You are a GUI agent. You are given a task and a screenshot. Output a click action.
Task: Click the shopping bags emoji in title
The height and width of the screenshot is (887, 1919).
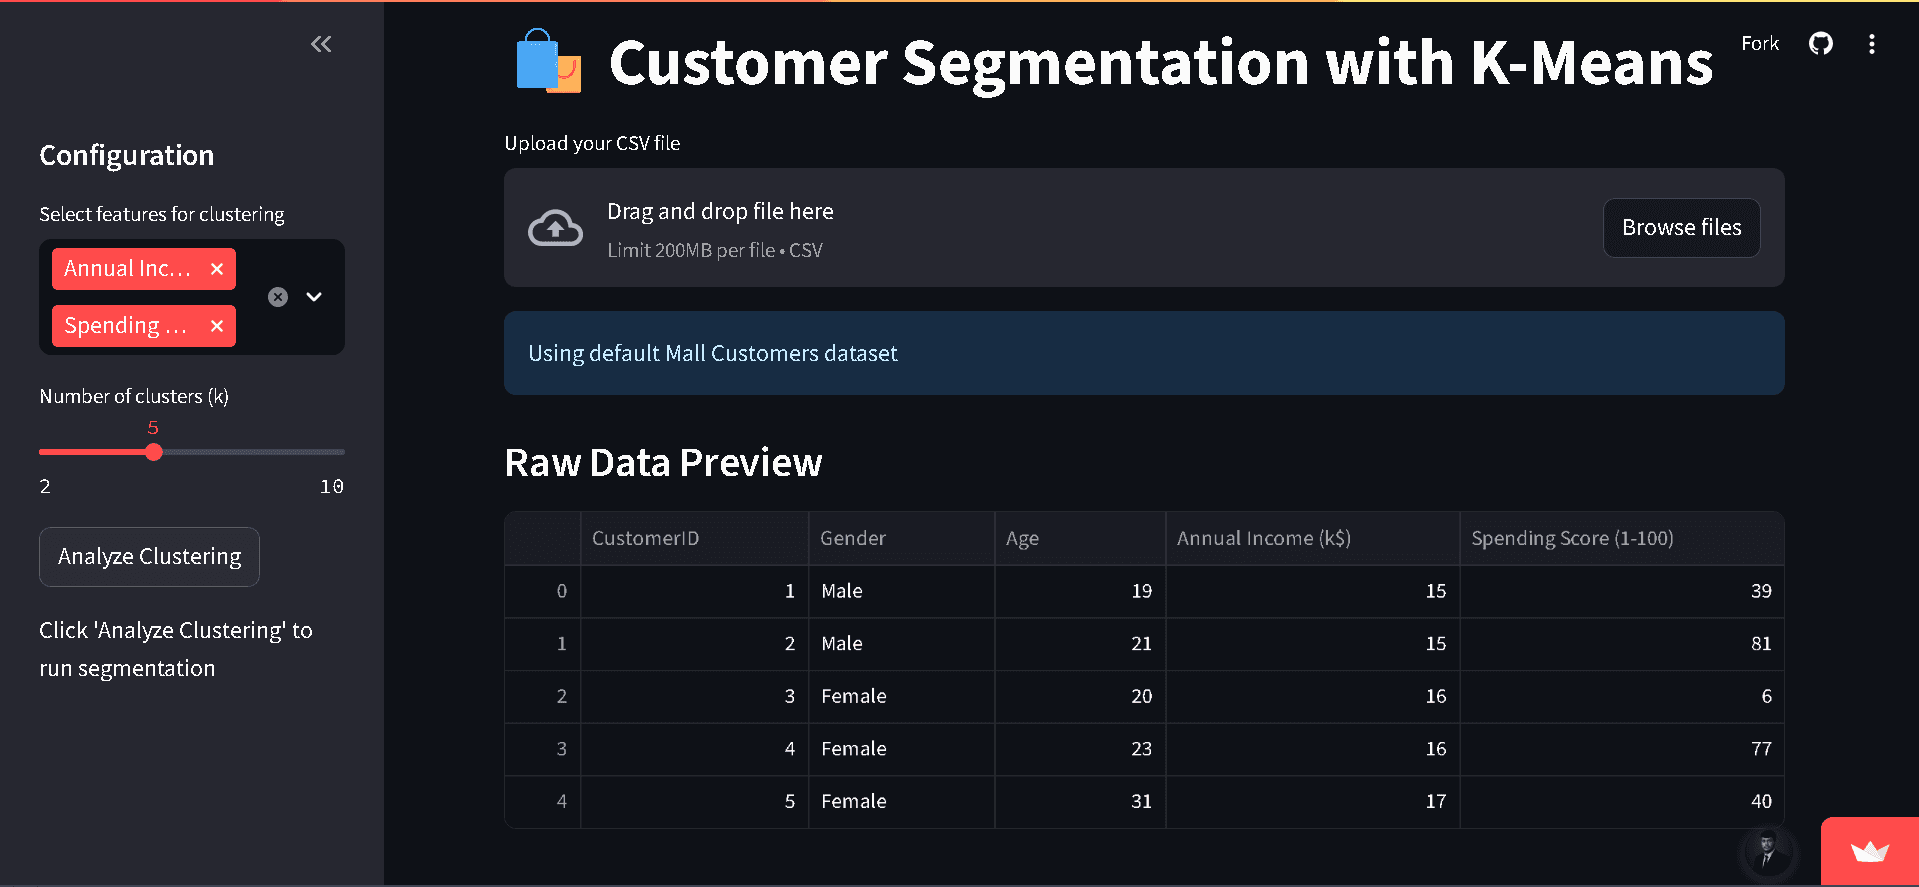pos(548,62)
